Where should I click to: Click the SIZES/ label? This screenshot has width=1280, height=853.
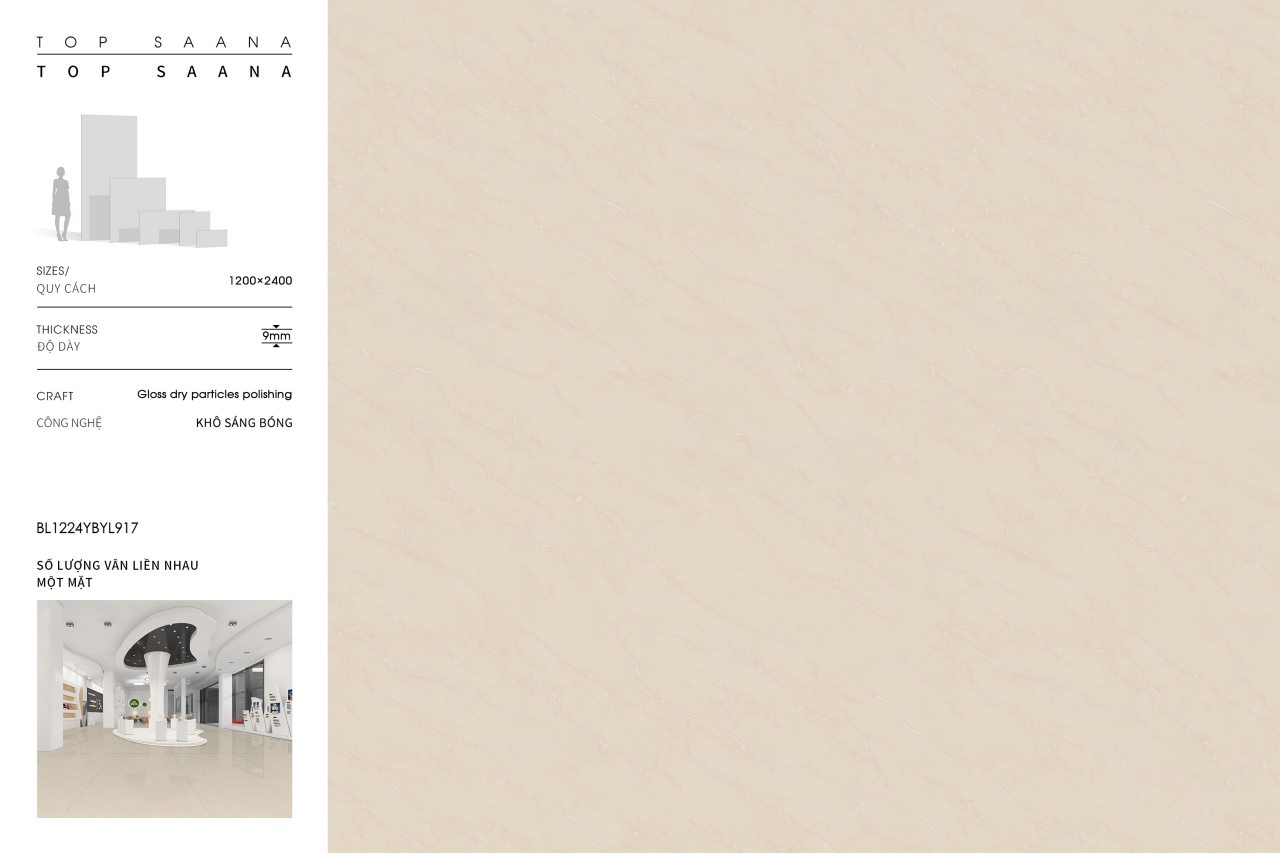[x=53, y=271]
